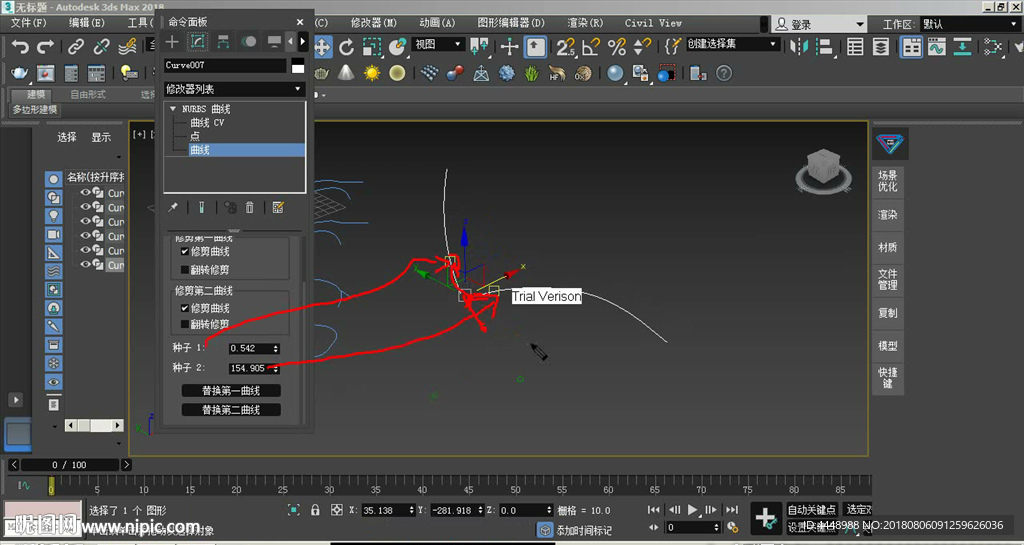Open the Curve Editor toolbar icon
The width and height of the screenshot is (1024, 545).
936,47
